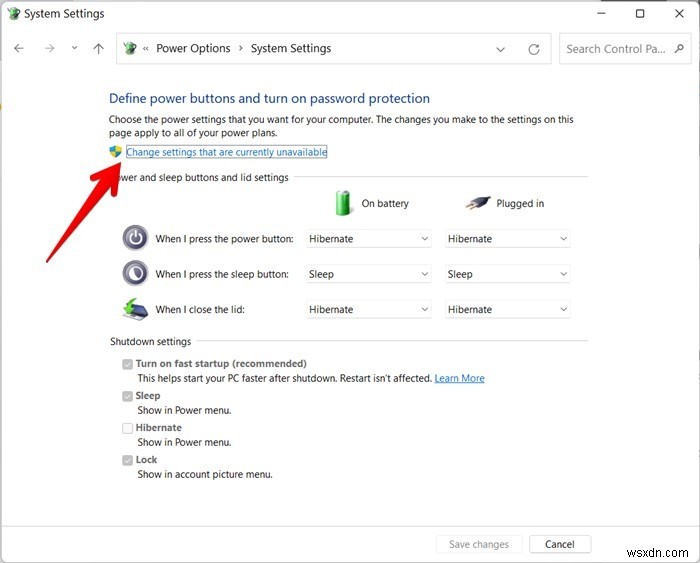Image resolution: width=700 pixels, height=563 pixels.
Task: Open Change settings that are currently unavailable
Action: (226, 152)
